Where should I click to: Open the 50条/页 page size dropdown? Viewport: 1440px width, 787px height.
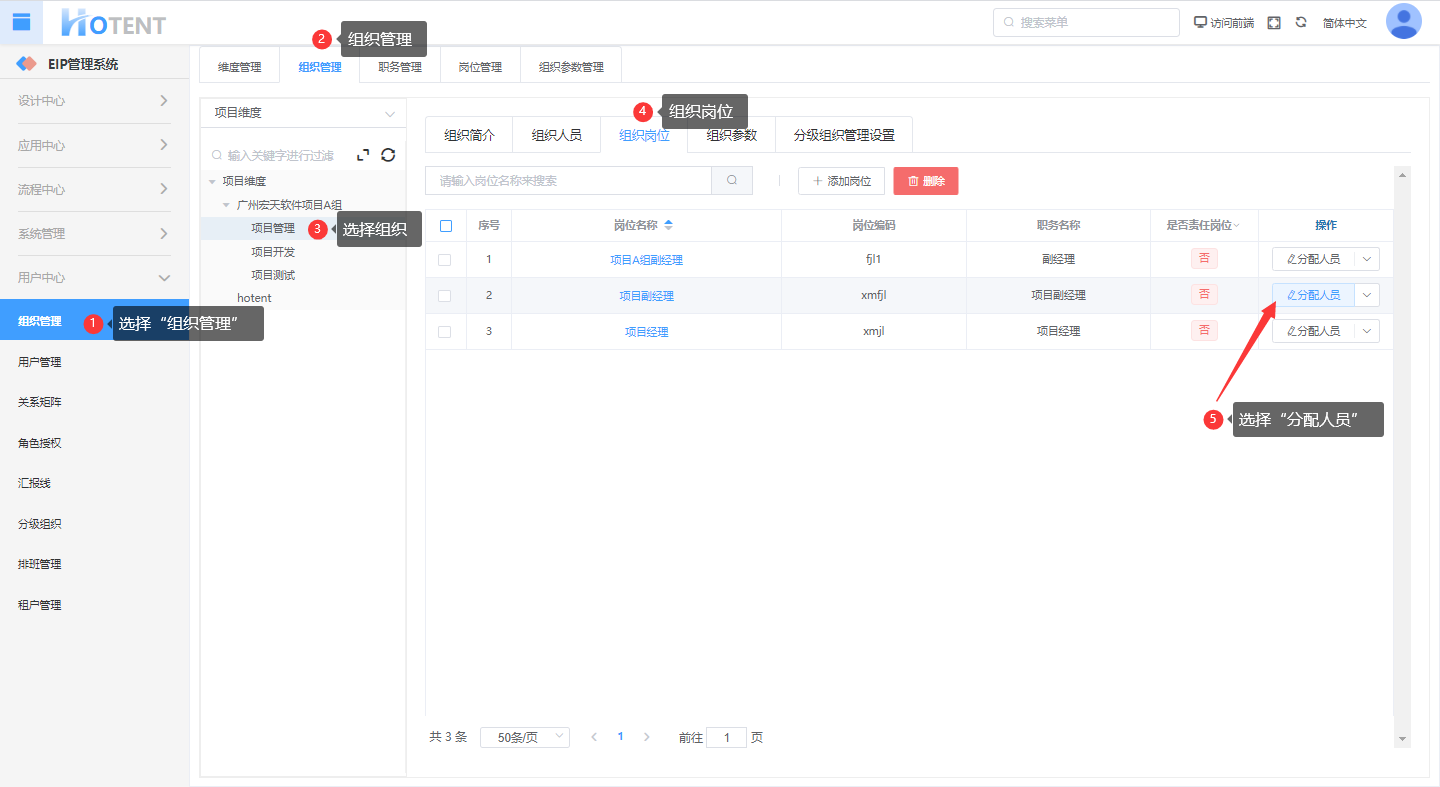(x=524, y=737)
